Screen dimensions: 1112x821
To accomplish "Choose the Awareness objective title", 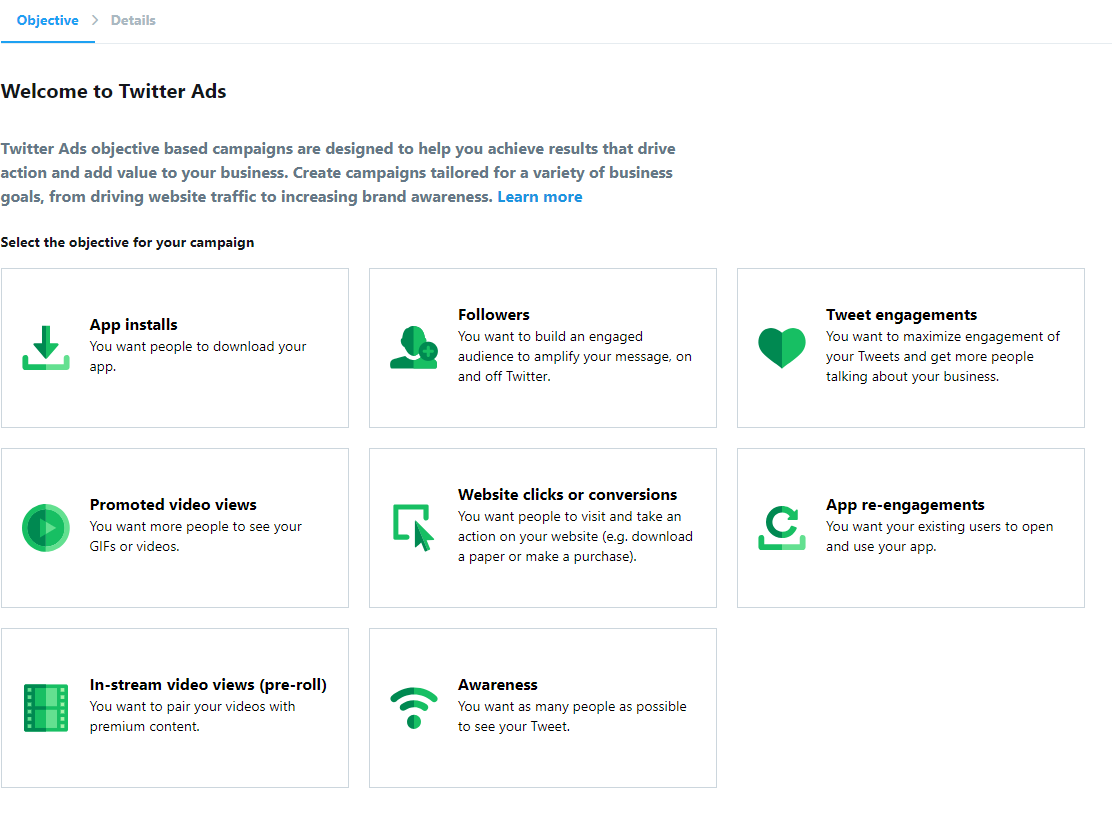I will 498,685.
